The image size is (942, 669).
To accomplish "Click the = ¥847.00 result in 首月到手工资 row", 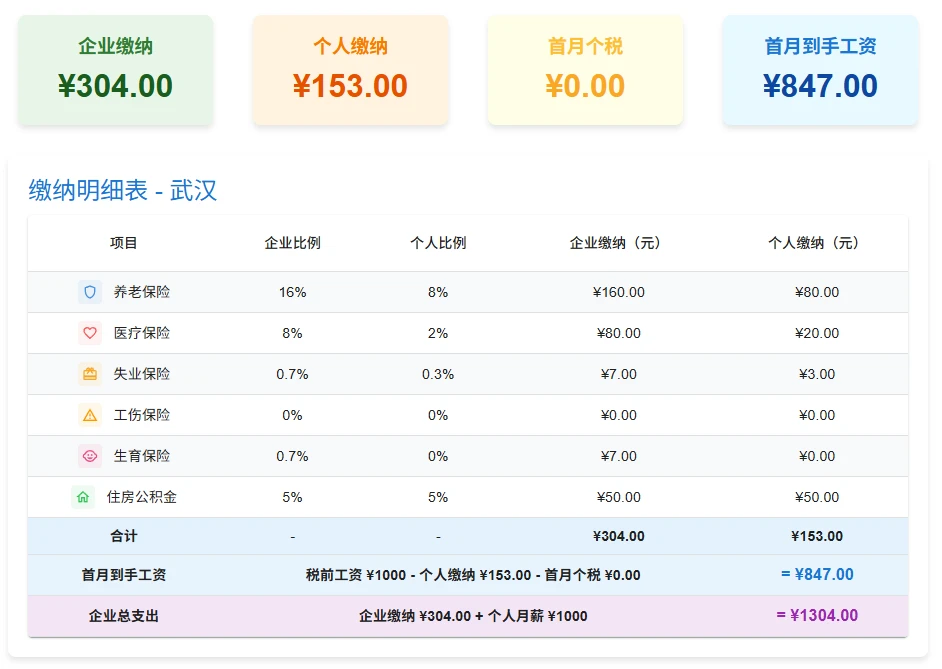I will pyautogui.click(x=817, y=574).
